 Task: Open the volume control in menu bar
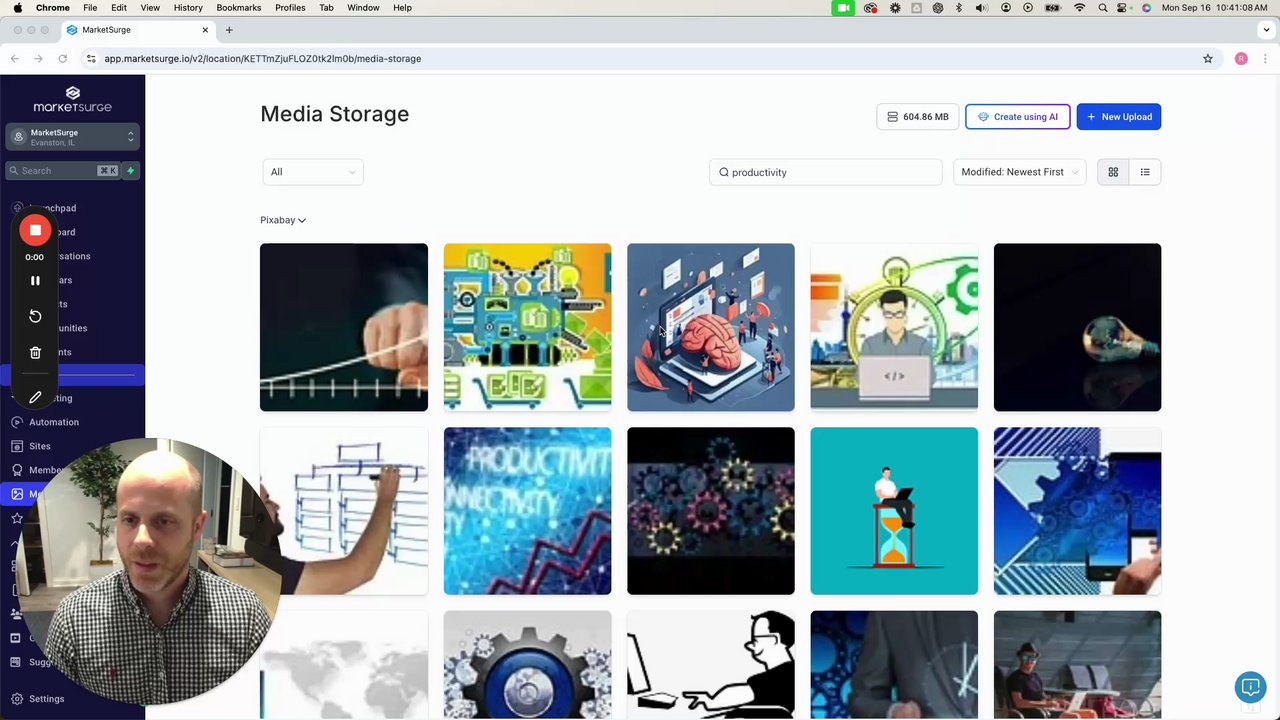(x=981, y=8)
